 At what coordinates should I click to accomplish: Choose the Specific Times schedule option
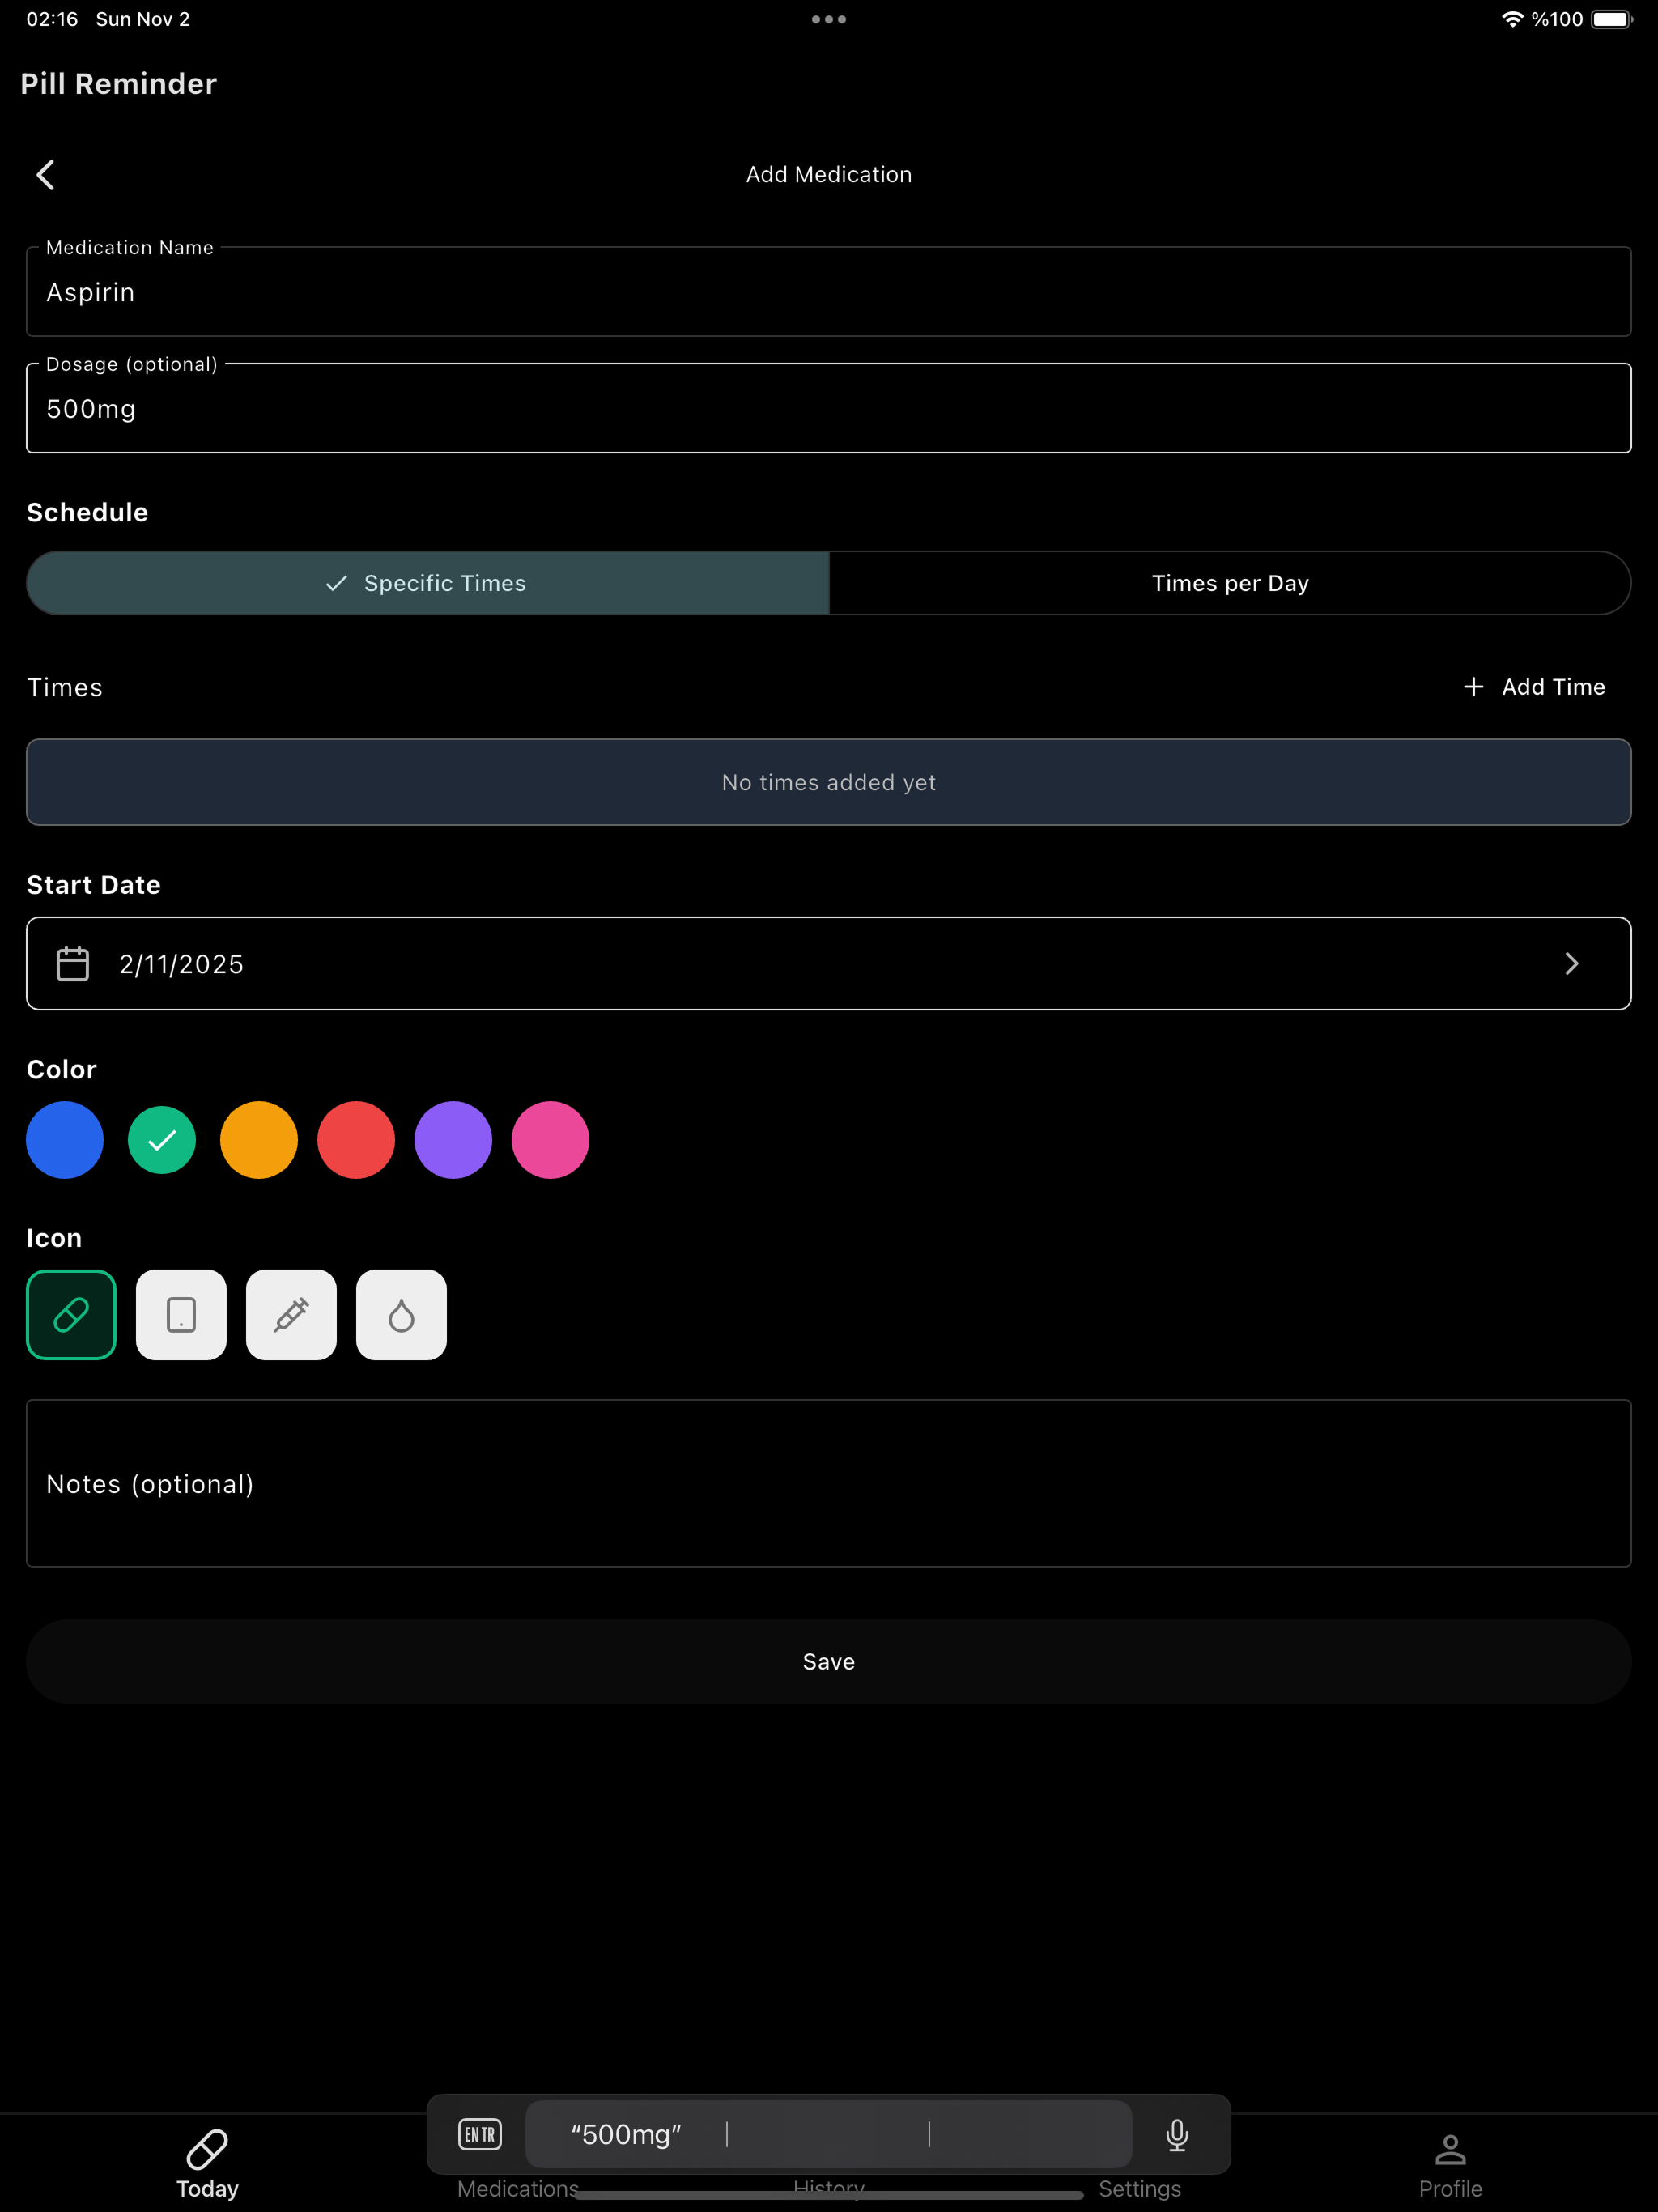pos(428,583)
